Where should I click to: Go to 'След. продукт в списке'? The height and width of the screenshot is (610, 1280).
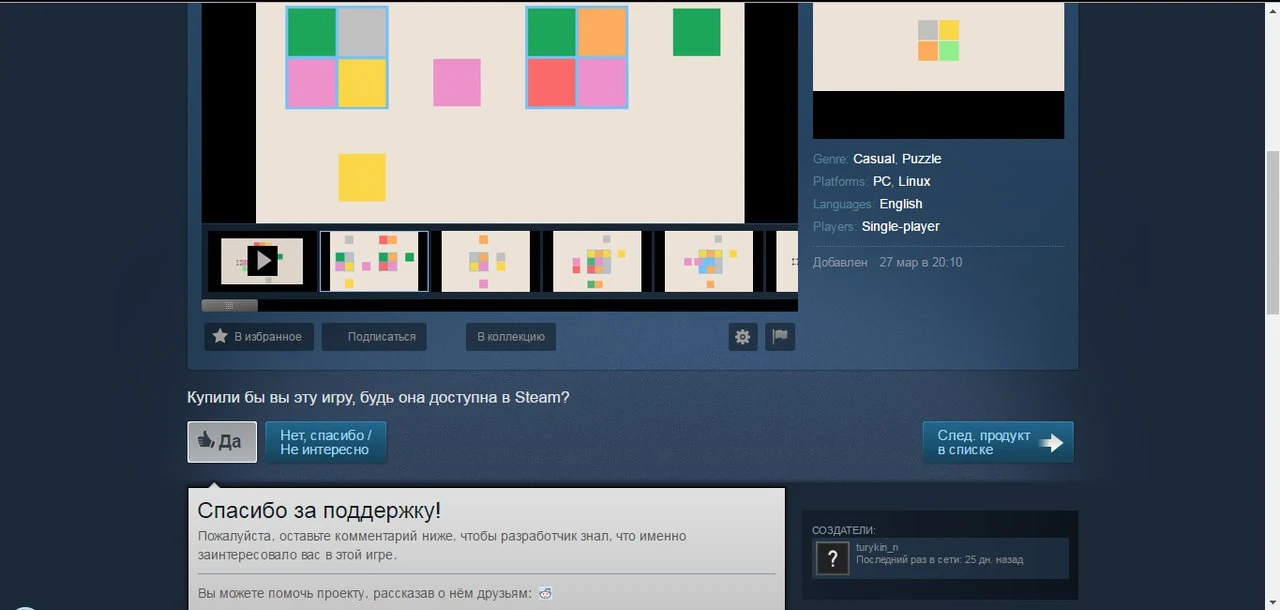(998, 442)
